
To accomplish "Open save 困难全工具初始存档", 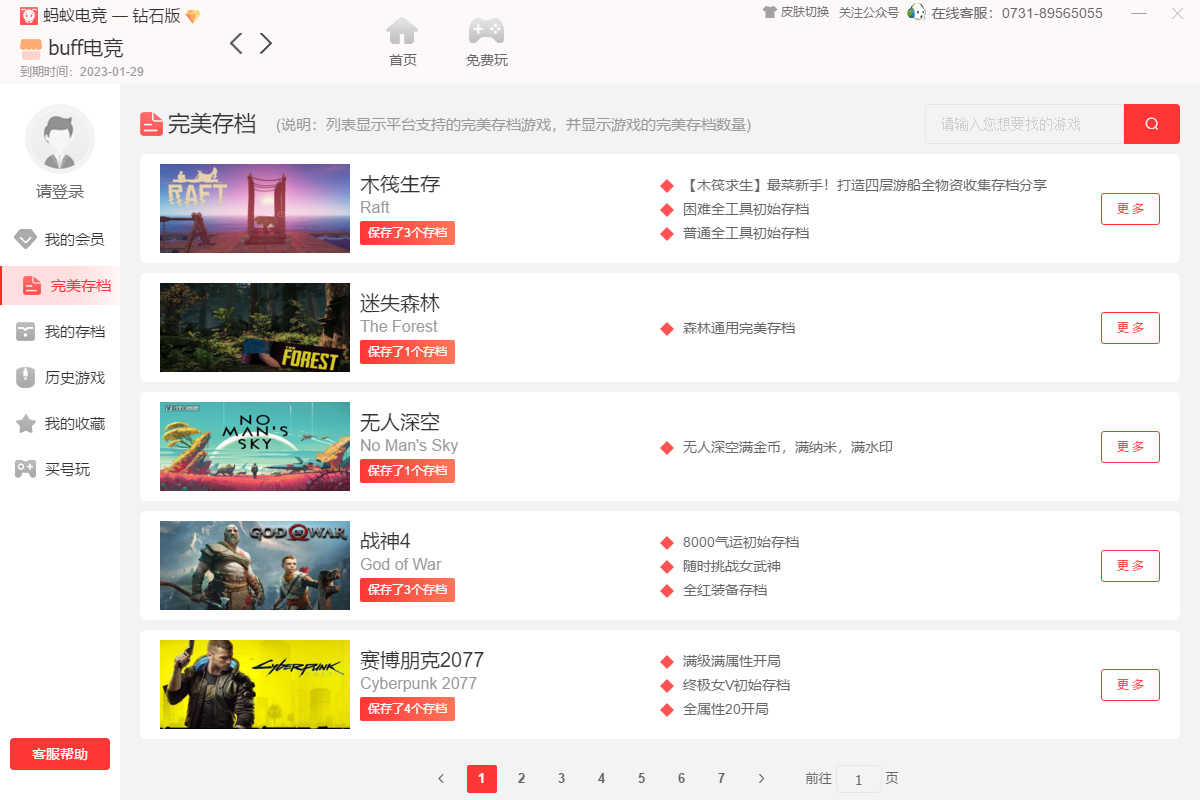I will 746,209.
